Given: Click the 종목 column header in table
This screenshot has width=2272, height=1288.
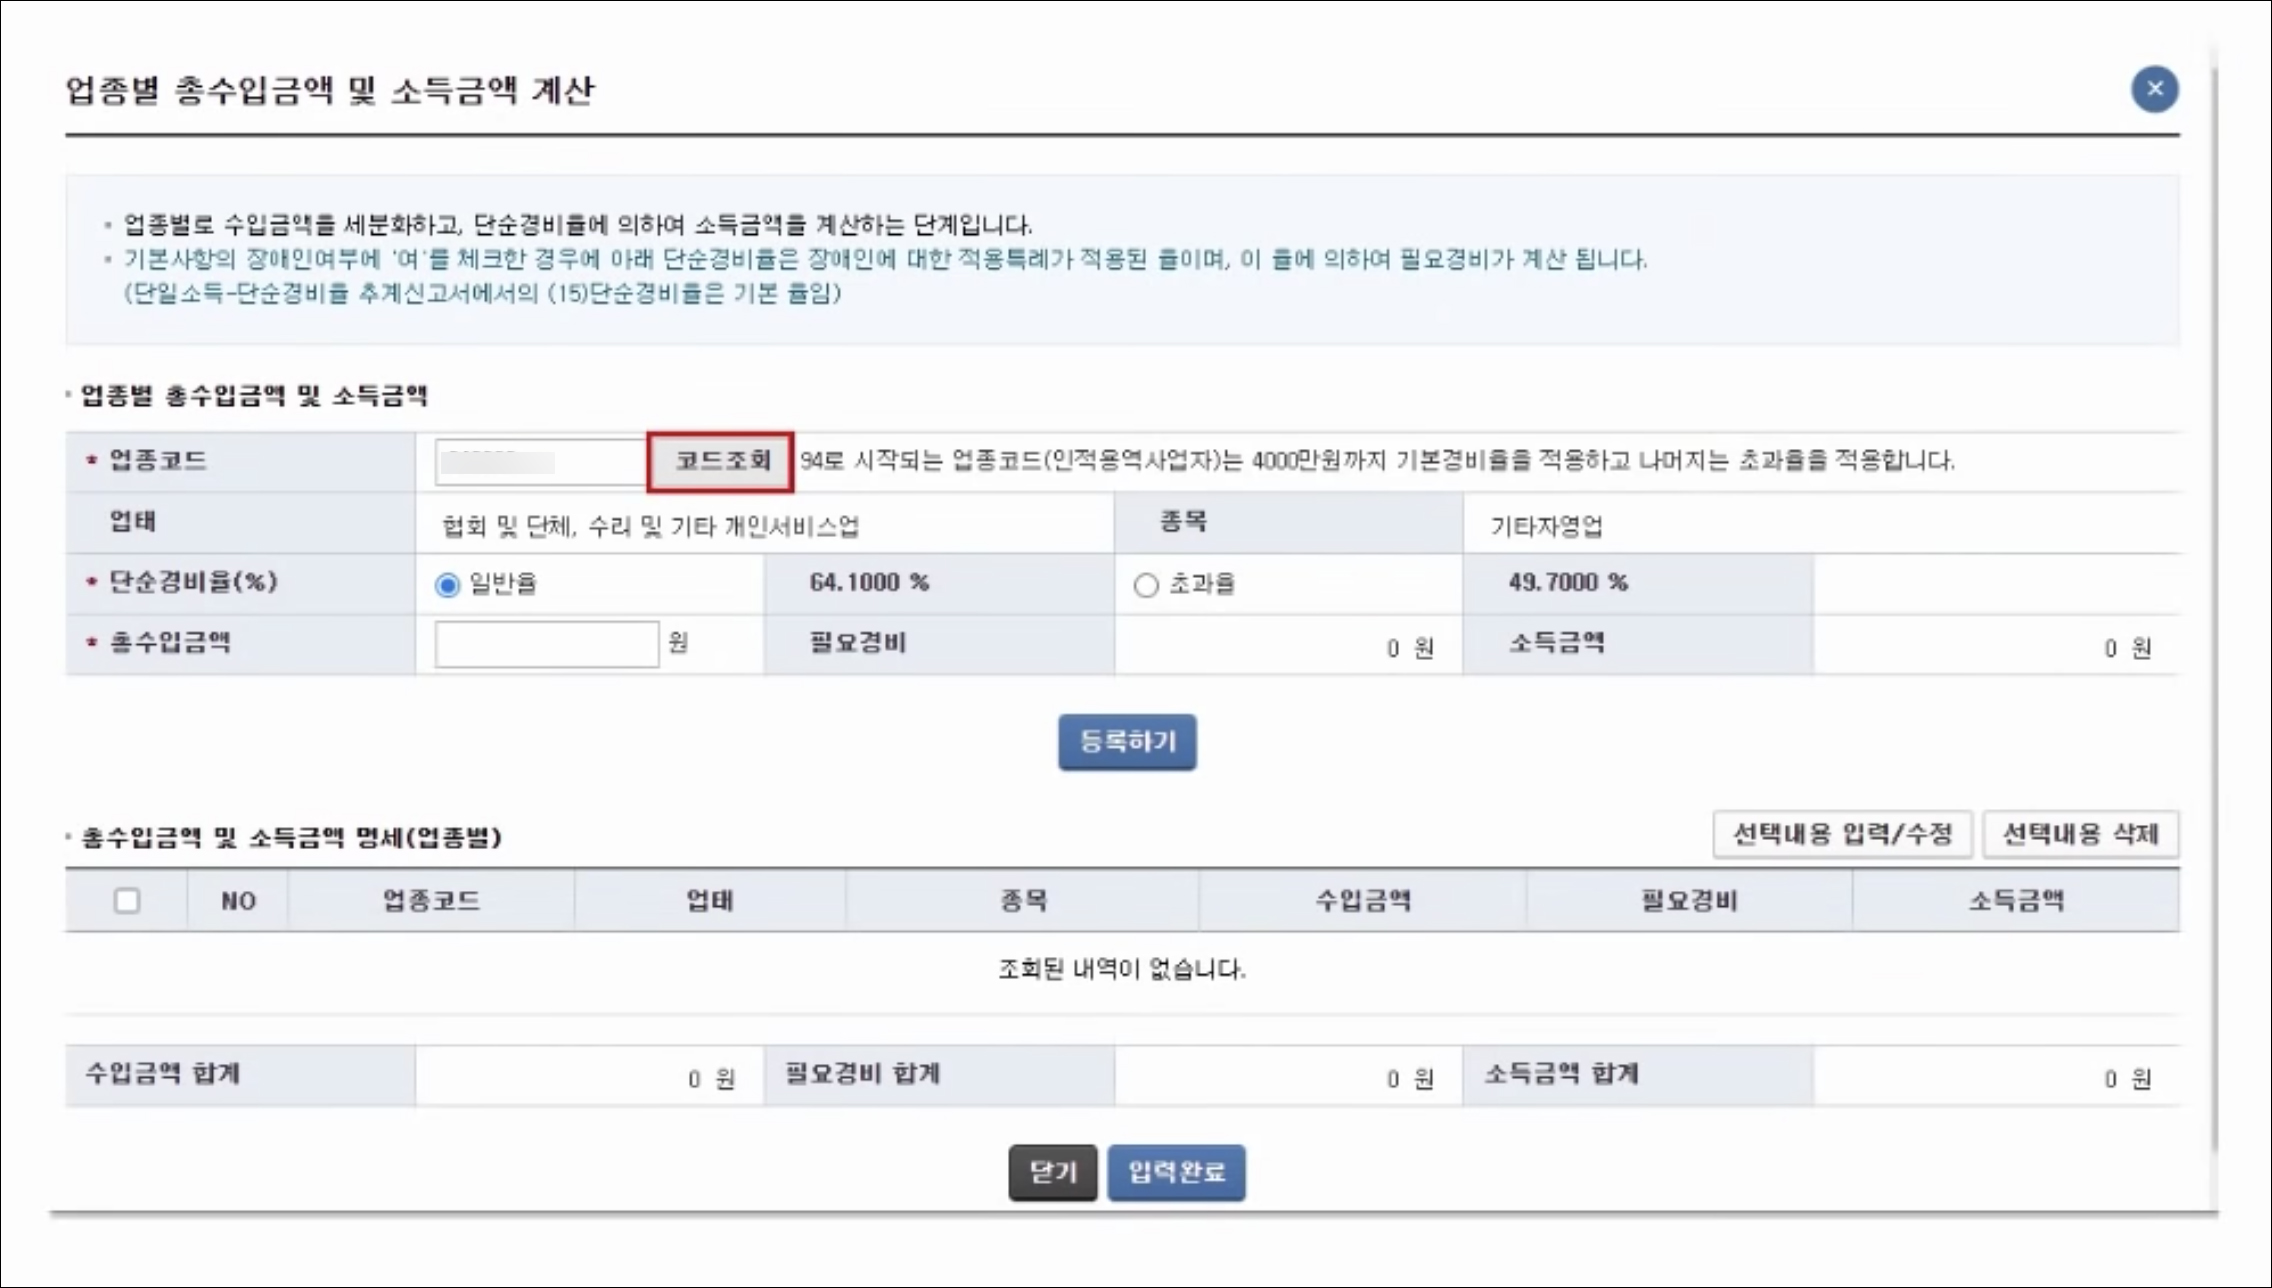Looking at the screenshot, I should click(x=1022, y=901).
